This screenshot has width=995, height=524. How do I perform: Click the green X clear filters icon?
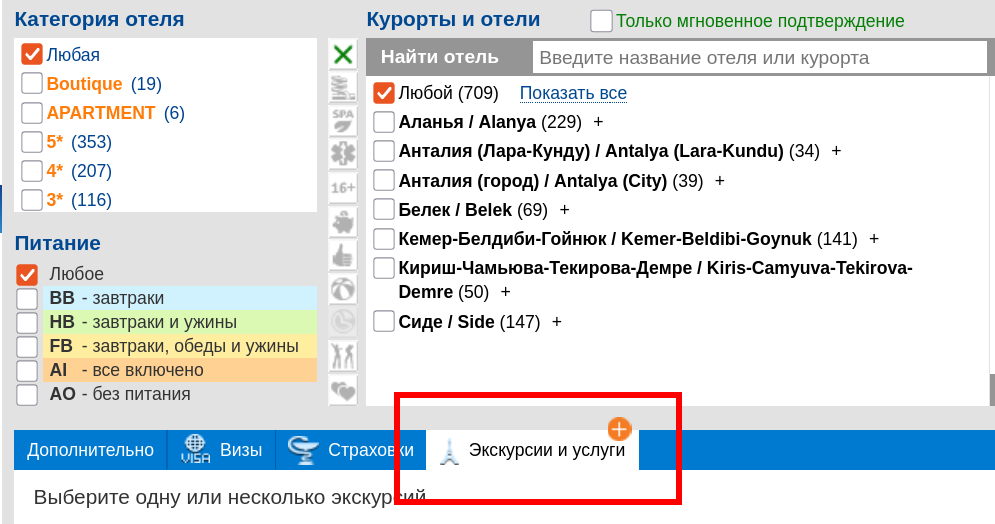pos(343,55)
